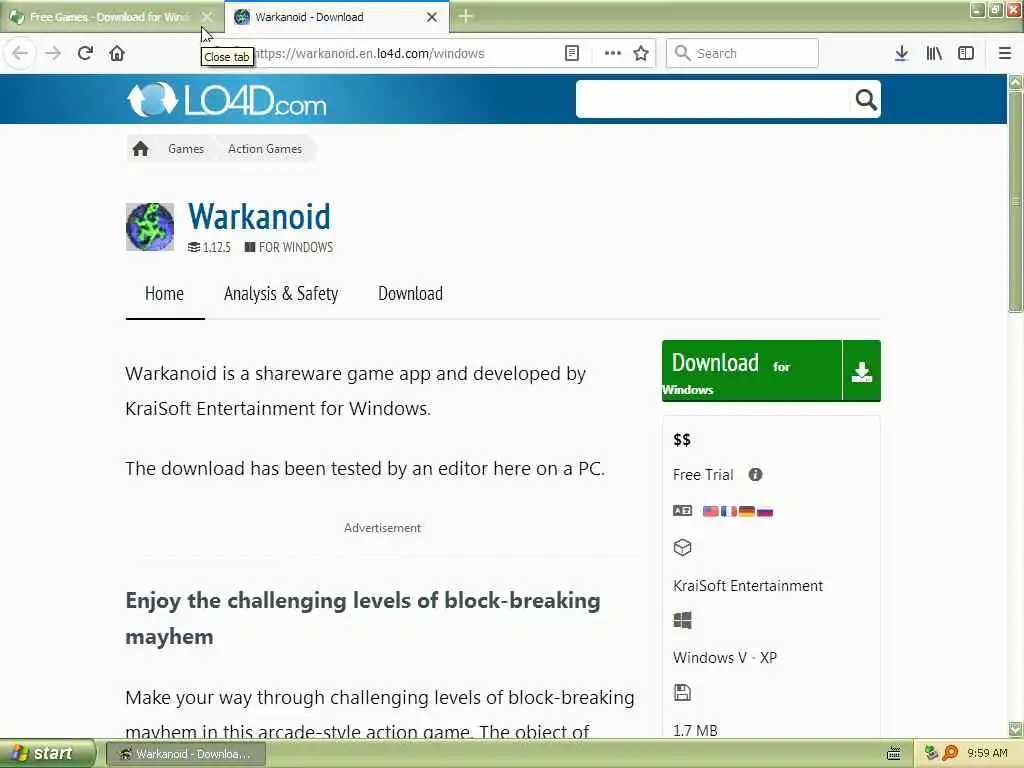Click the site search magnifier button

(865, 99)
